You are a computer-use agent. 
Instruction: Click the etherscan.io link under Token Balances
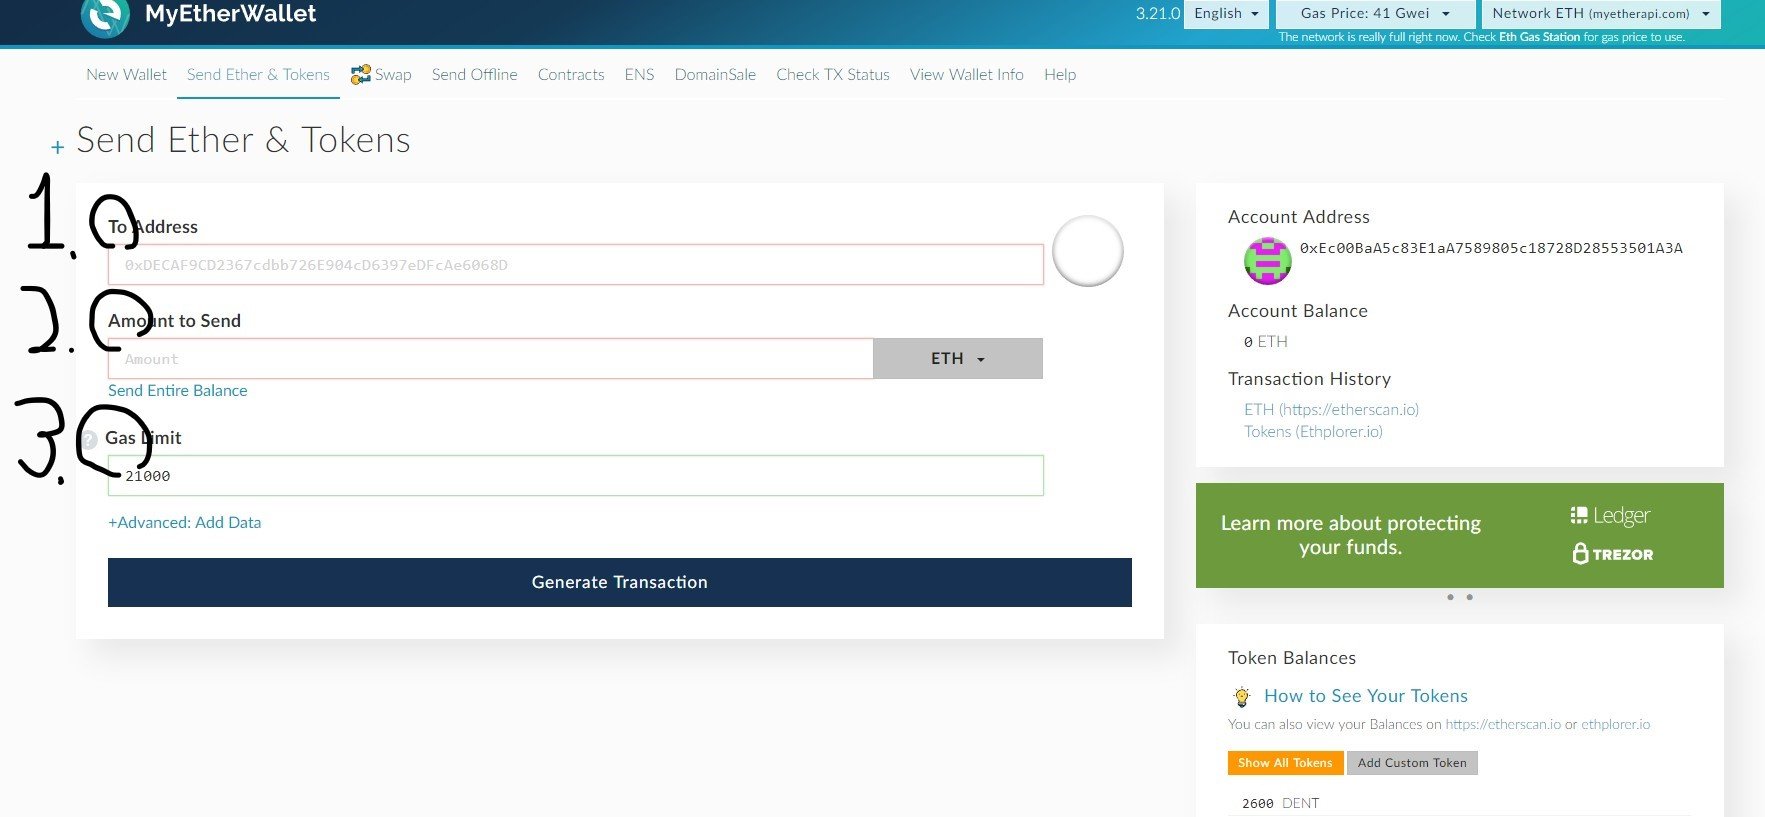1503,725
